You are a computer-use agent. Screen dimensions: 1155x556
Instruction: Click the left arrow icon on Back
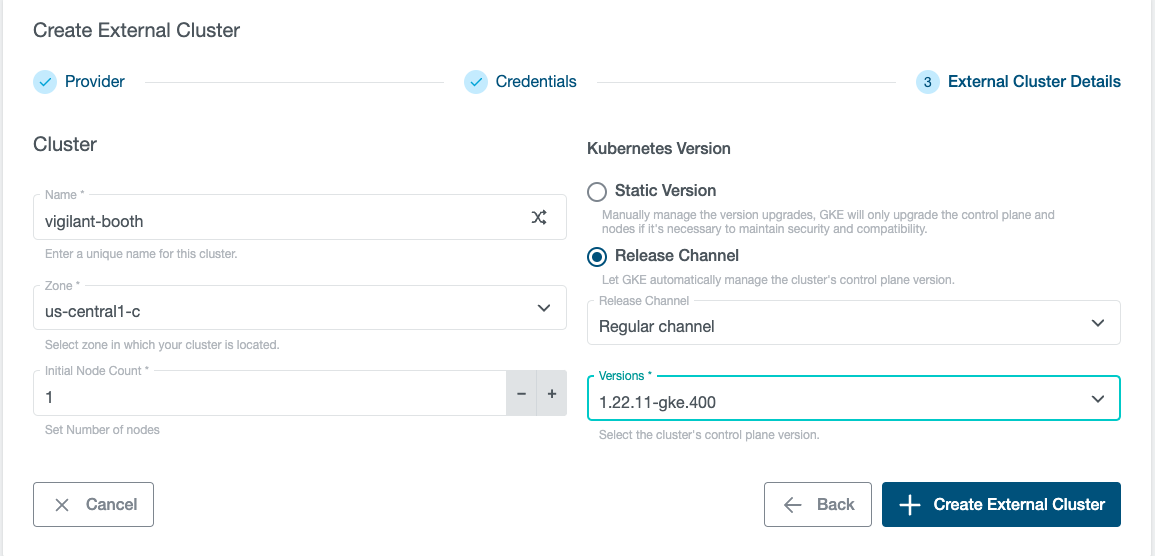pos(793,505)
